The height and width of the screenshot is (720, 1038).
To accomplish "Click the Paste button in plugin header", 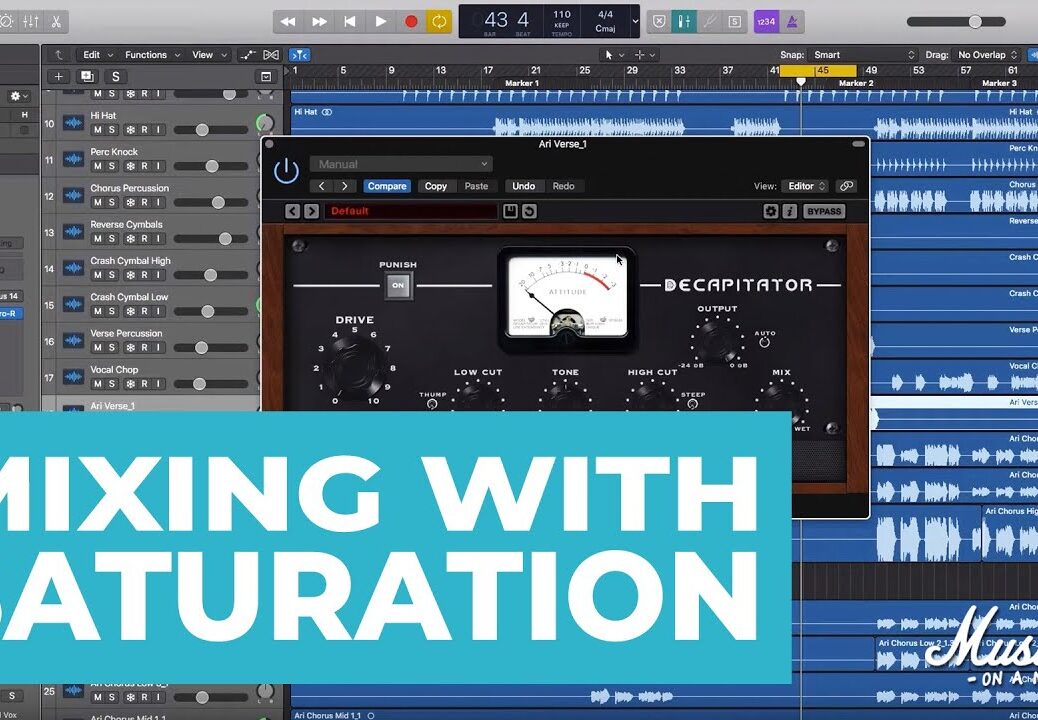I will click(476, 187).
